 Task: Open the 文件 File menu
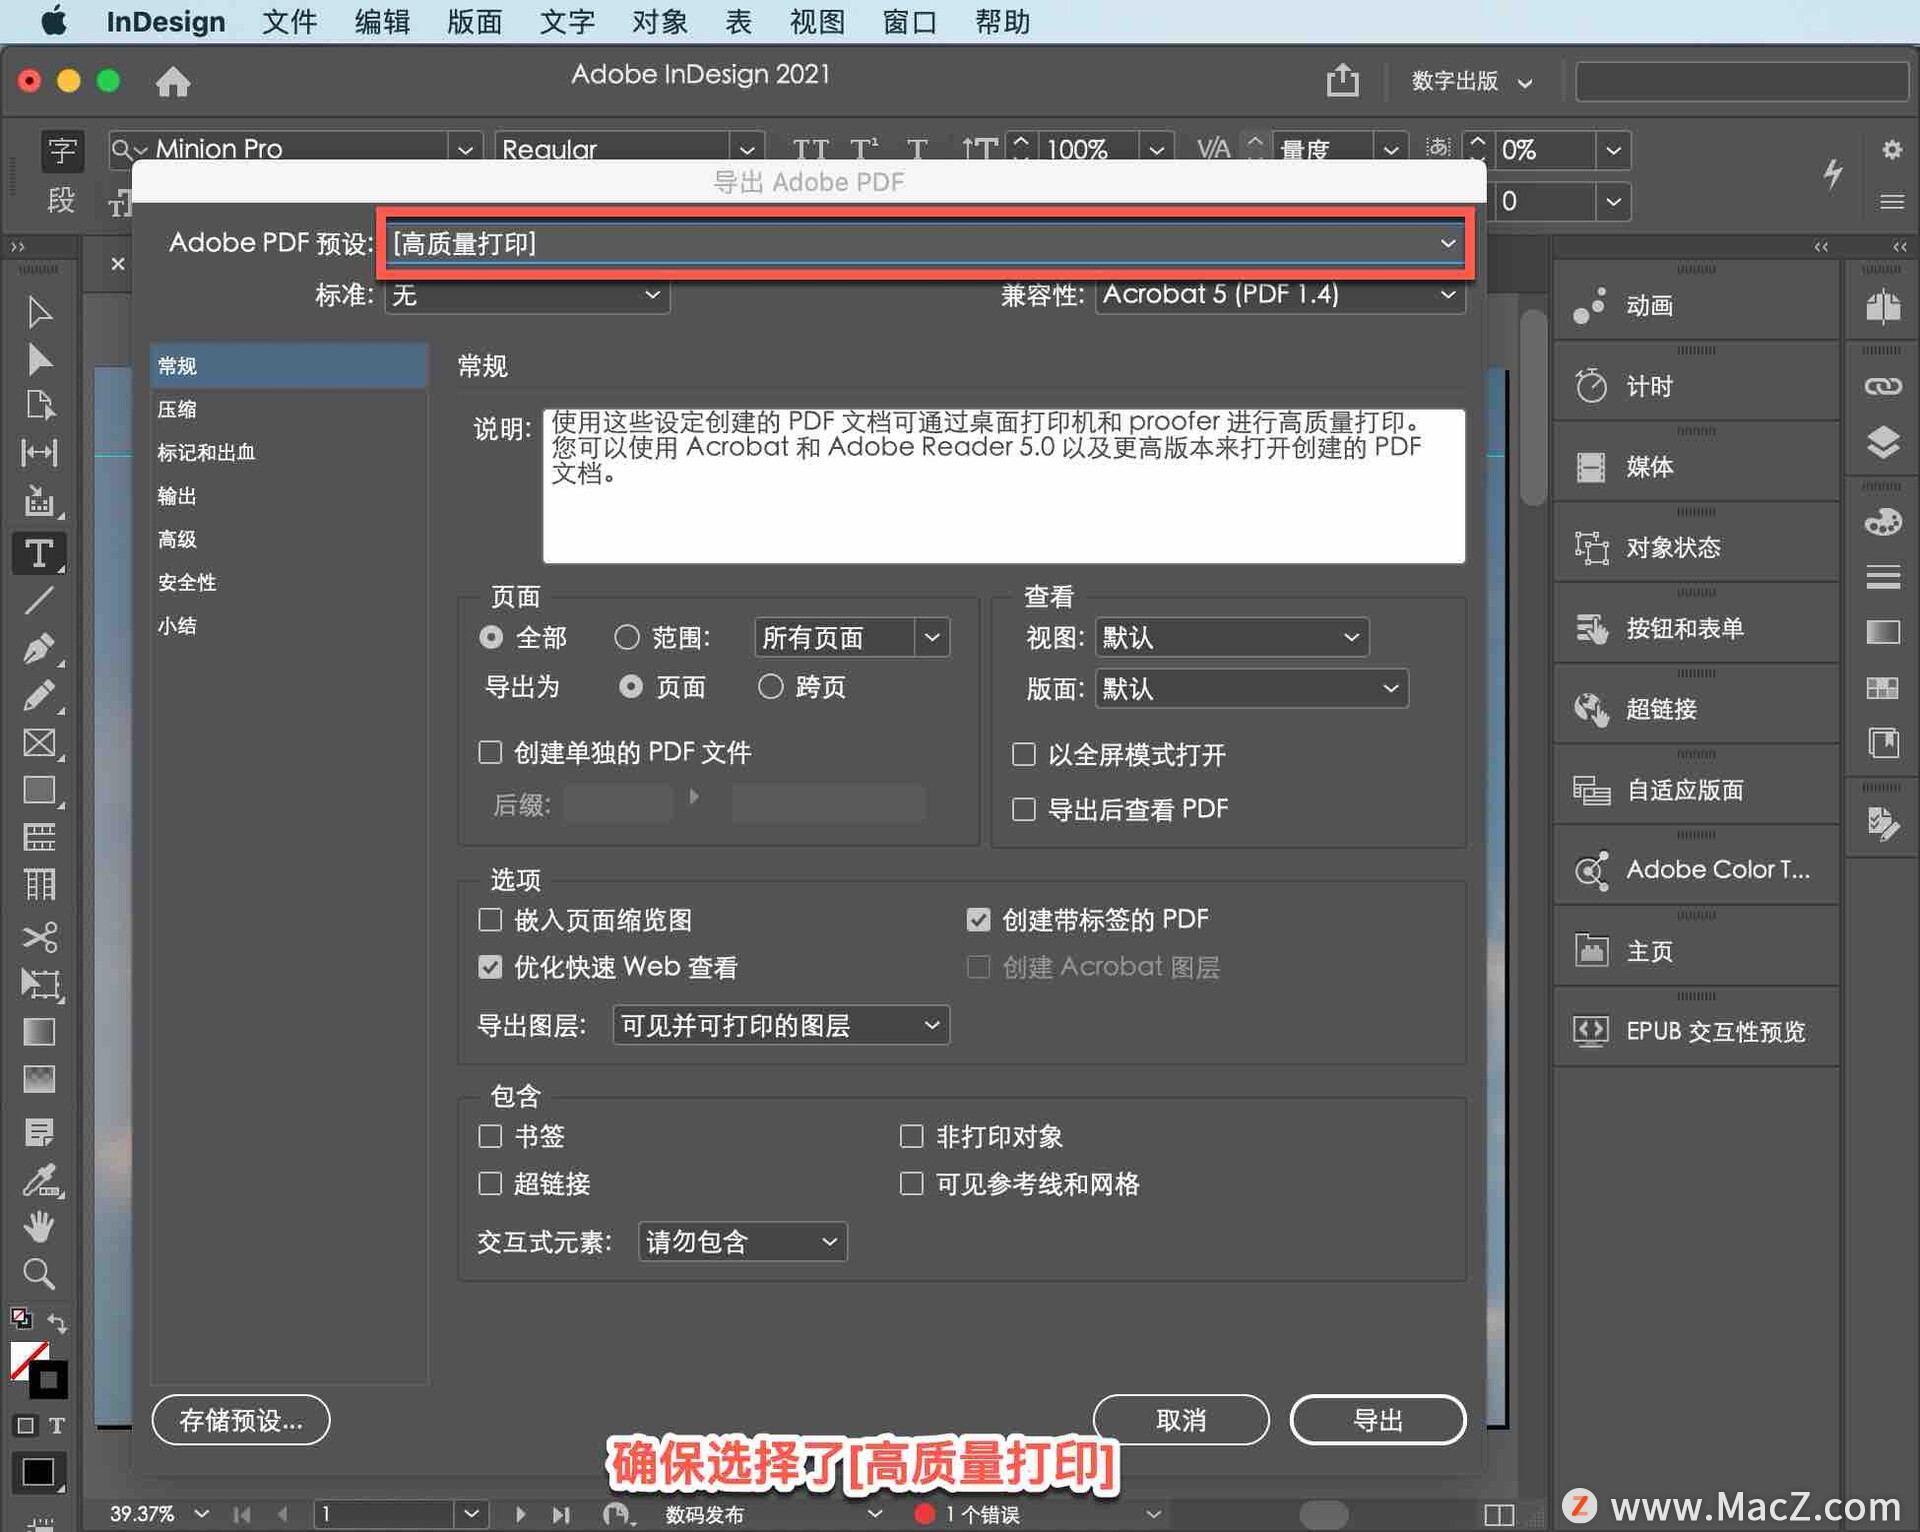pyautogui.click(x=289, y=21)
